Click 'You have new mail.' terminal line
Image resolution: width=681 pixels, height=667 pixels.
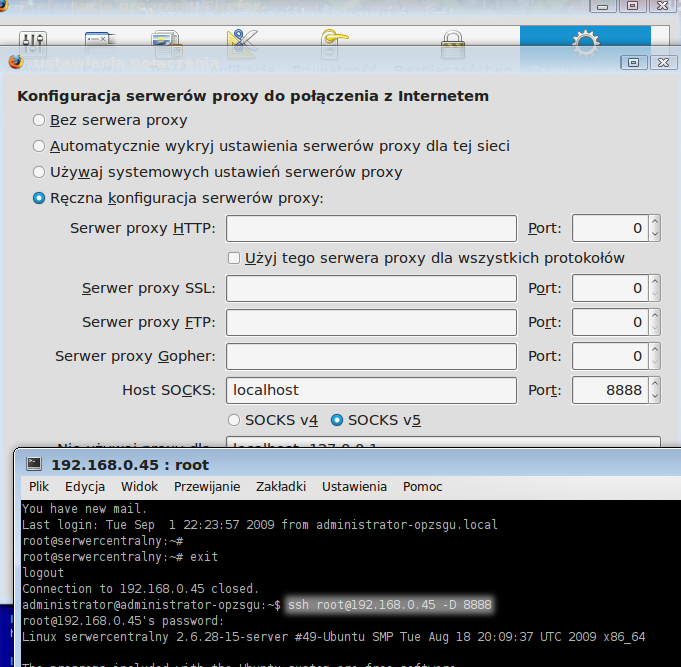85,509
